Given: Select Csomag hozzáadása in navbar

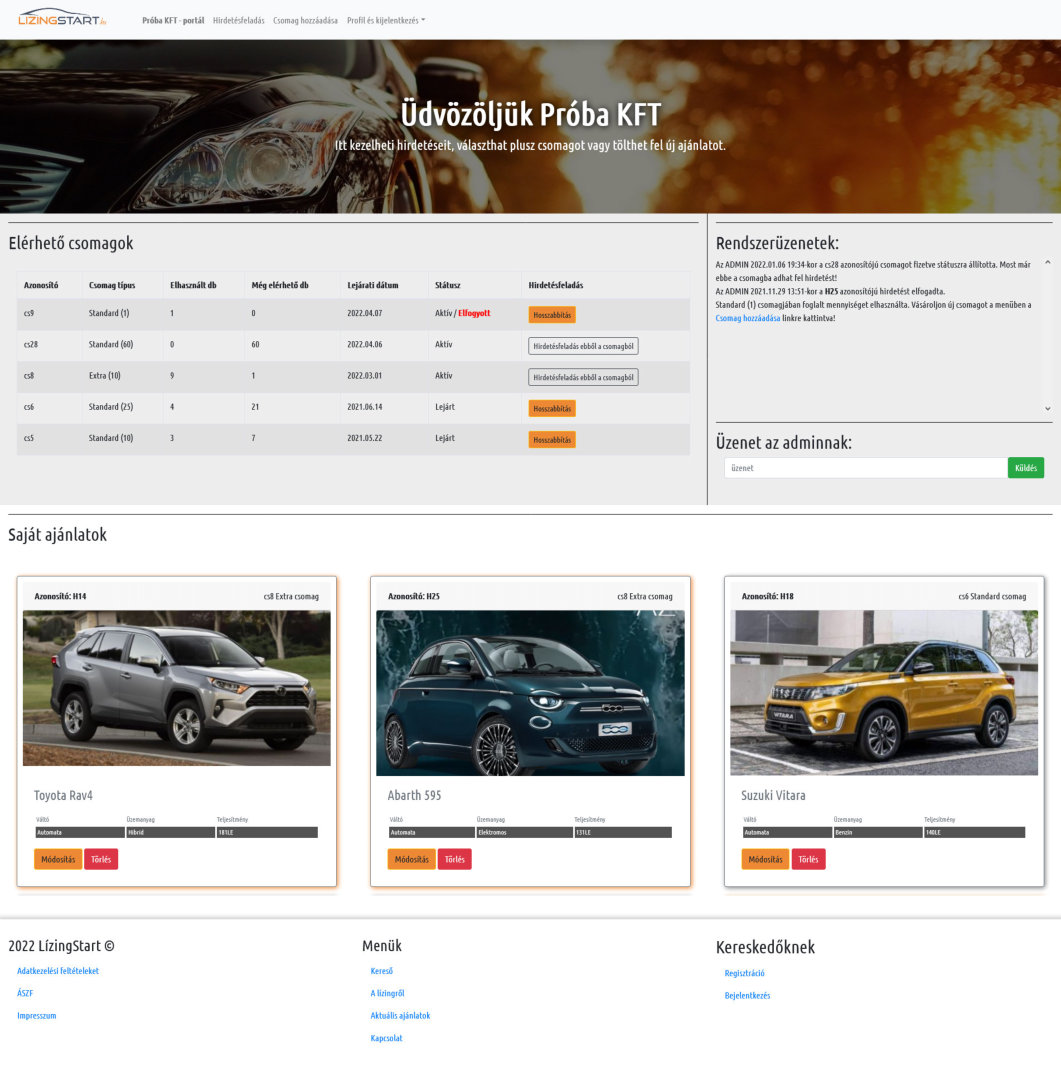Looking at the screenshot, I should pos(305,20).
